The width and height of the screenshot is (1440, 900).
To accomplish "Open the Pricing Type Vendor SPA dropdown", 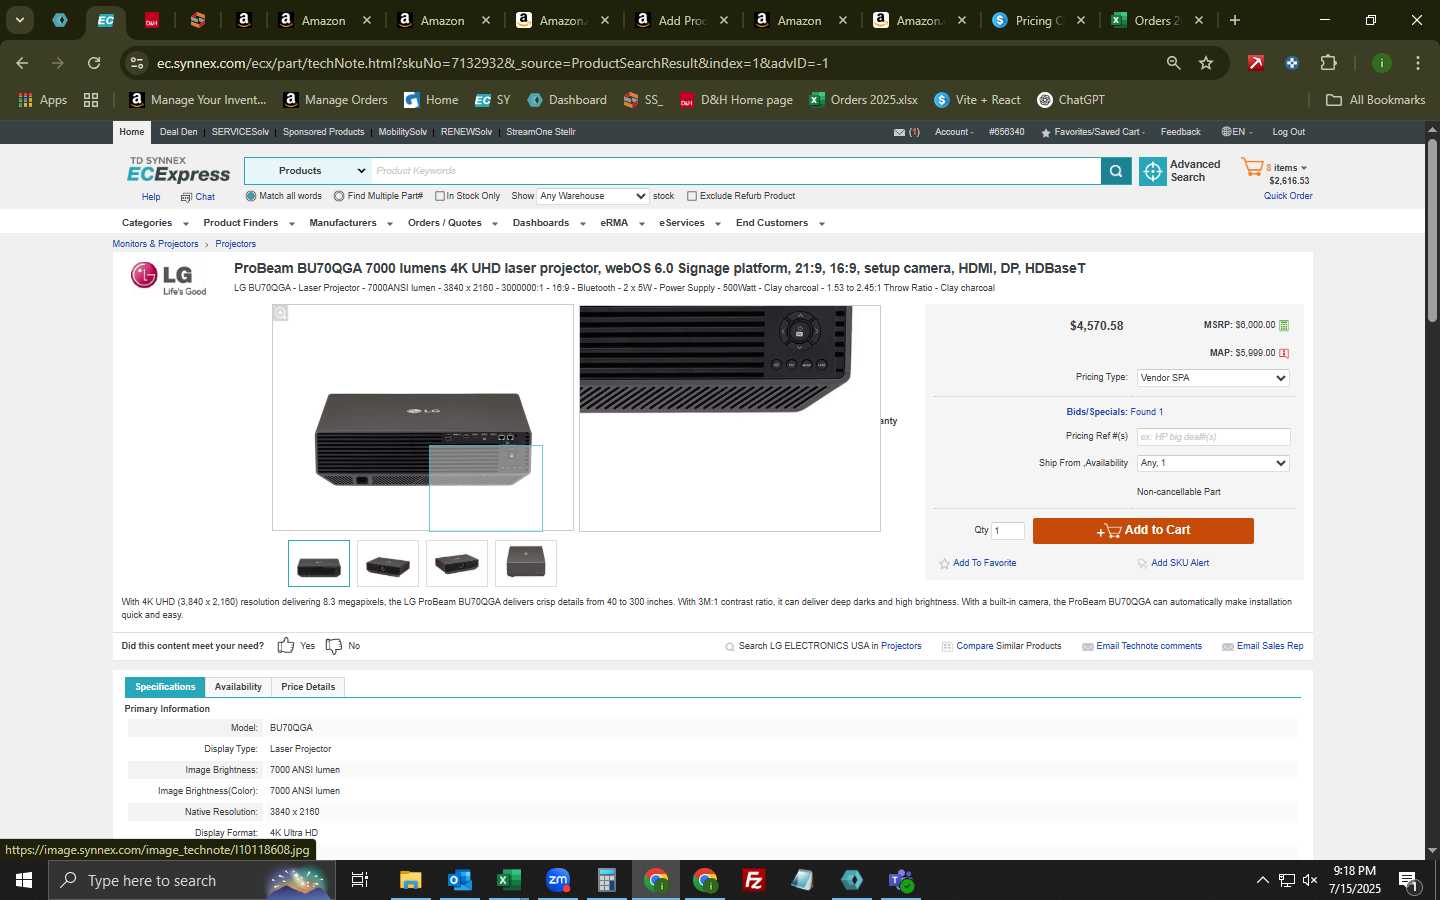I will (1213, 378).
